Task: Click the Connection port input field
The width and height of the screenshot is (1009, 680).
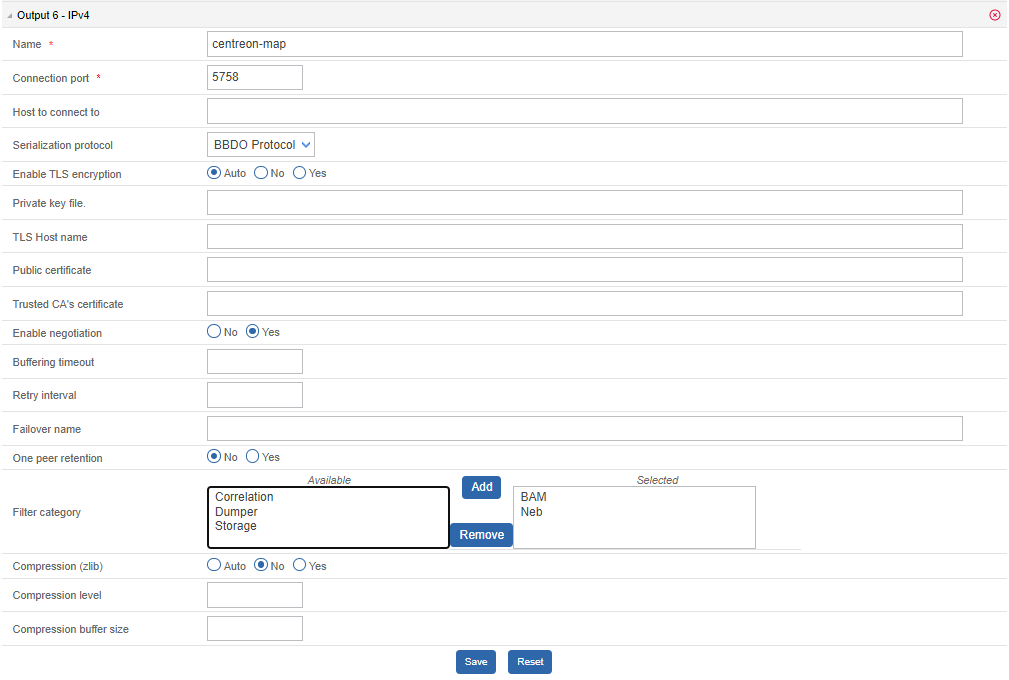Action: (x=254, y=77)
